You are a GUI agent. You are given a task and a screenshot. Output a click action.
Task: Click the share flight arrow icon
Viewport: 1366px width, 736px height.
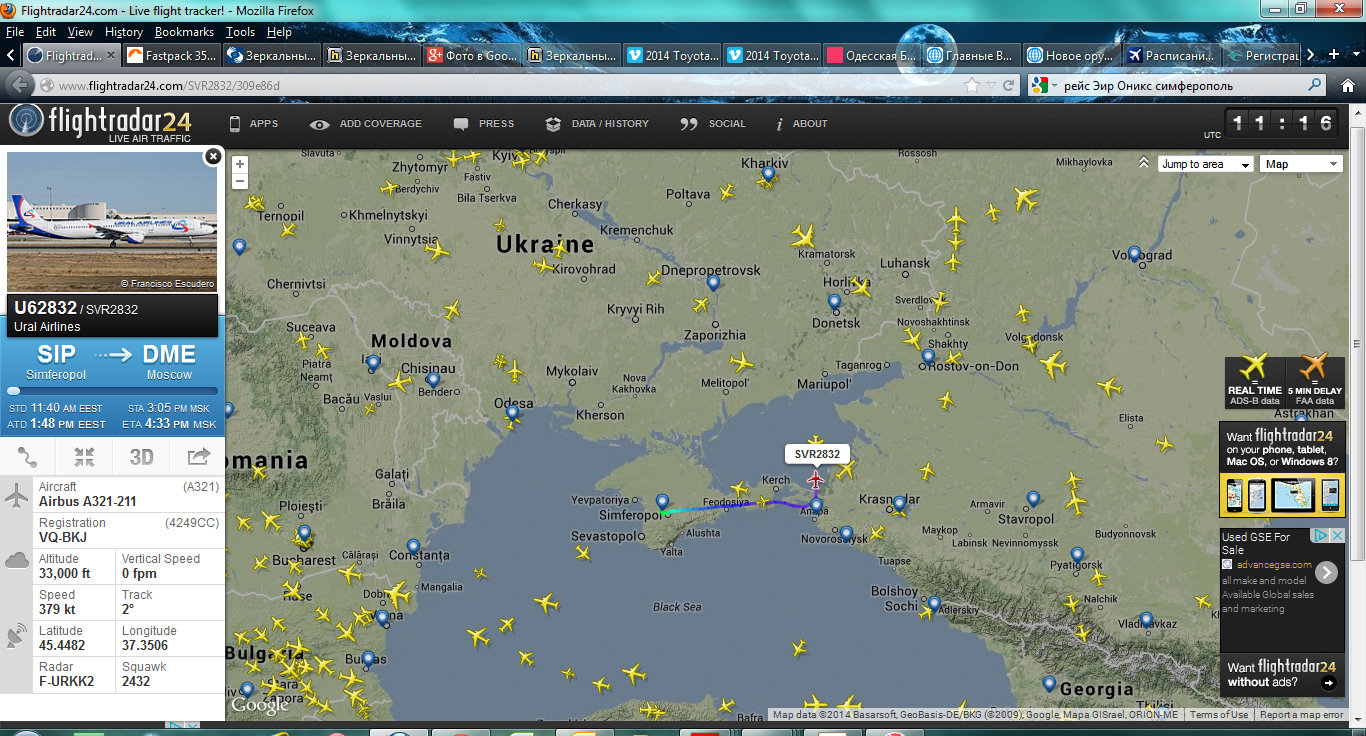pyautogui.click(x=198, y=457)
